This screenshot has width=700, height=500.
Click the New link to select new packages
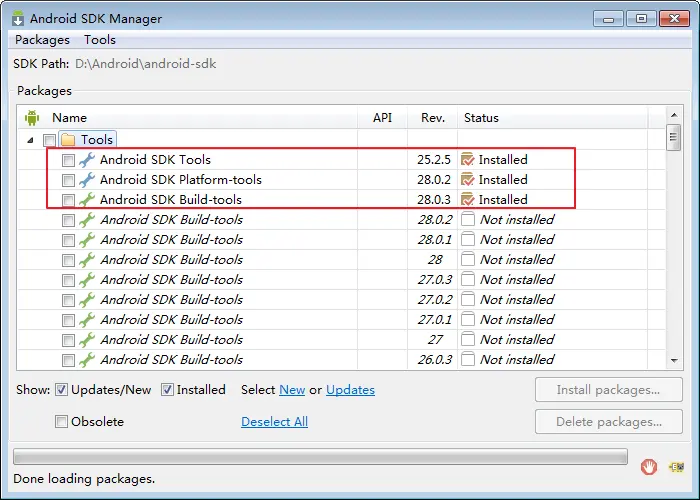292,390
